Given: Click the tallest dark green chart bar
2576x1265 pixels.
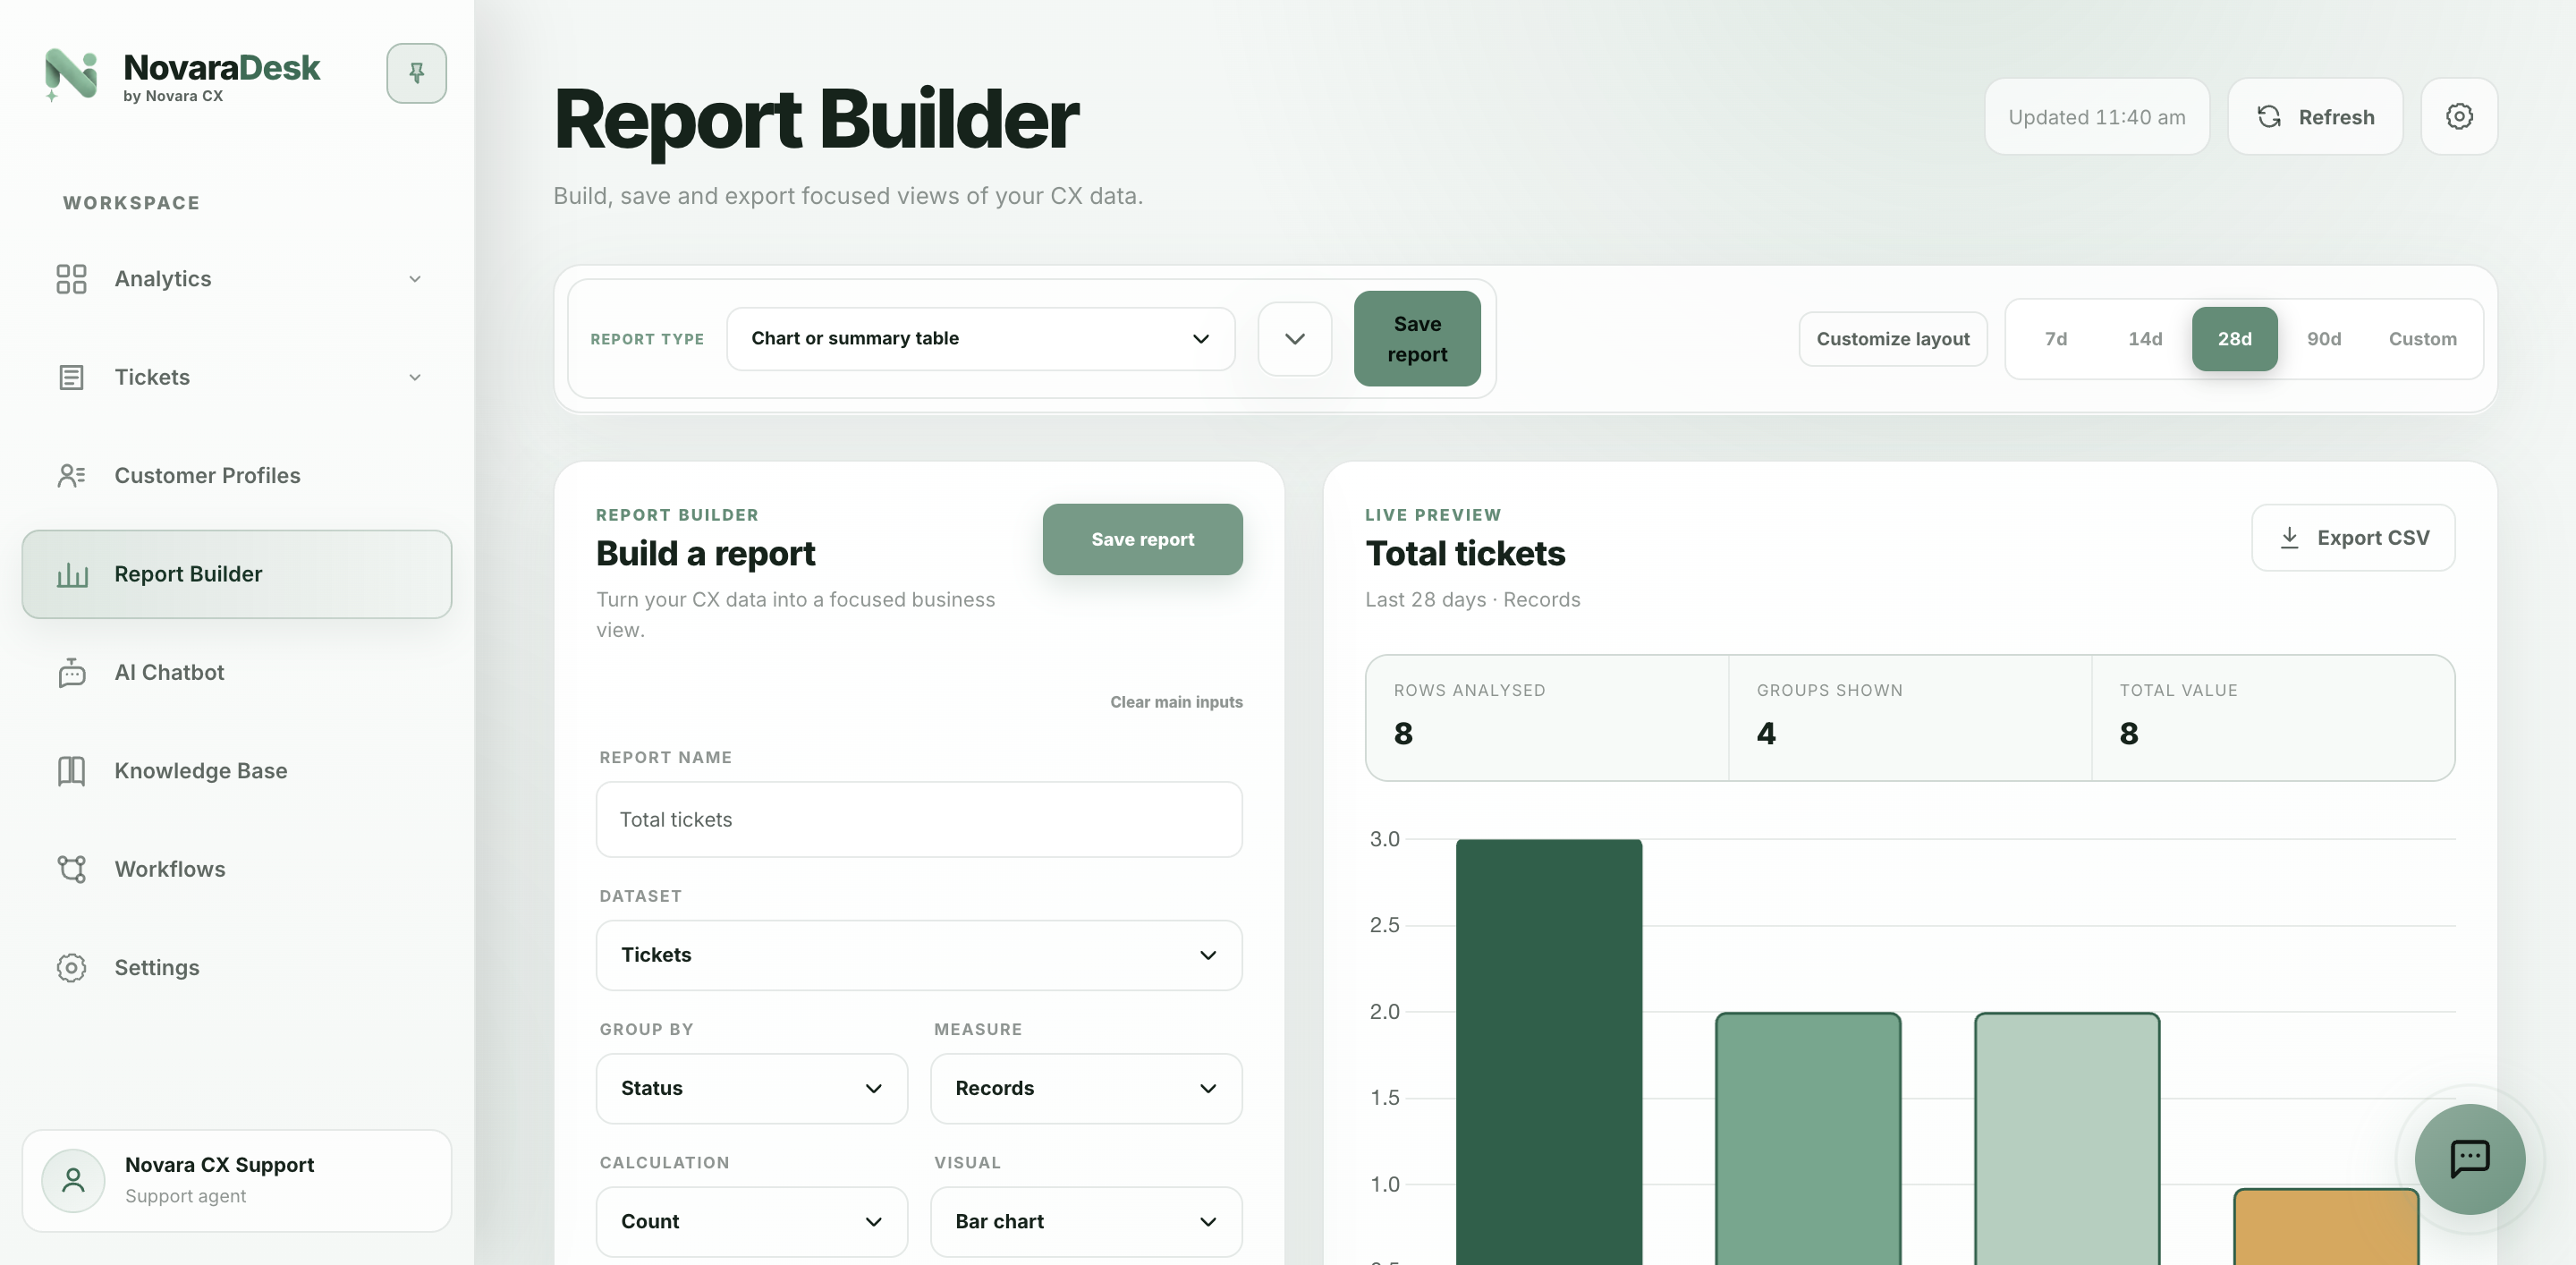Looking at the screenshot, I should 1549,1052.
